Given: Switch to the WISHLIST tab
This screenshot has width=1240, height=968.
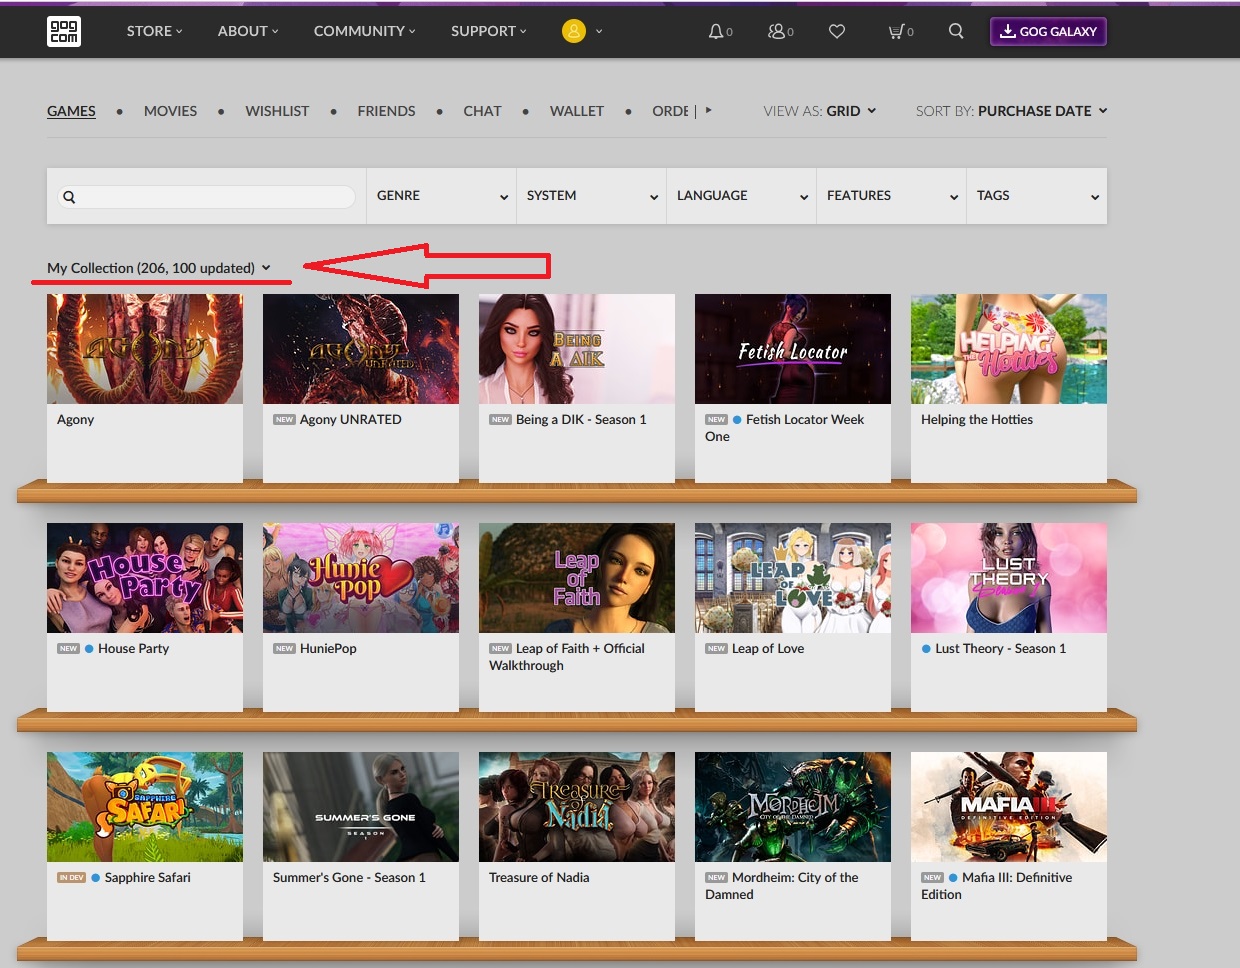Looking at the screenshot, I should coord(277,111).
